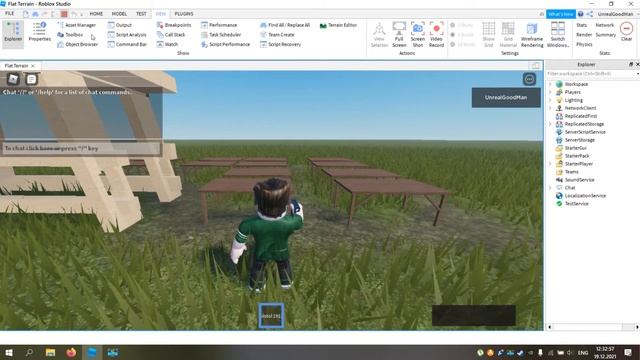The image size is (640, 360).
Task: Show the Command Bar
Action: coord(127,44)
